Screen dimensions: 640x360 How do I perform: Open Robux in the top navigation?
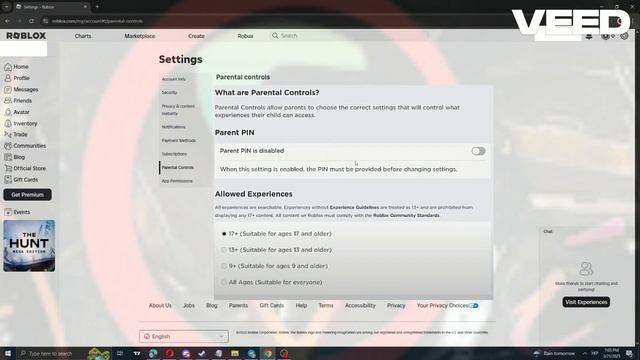point(245,36)
